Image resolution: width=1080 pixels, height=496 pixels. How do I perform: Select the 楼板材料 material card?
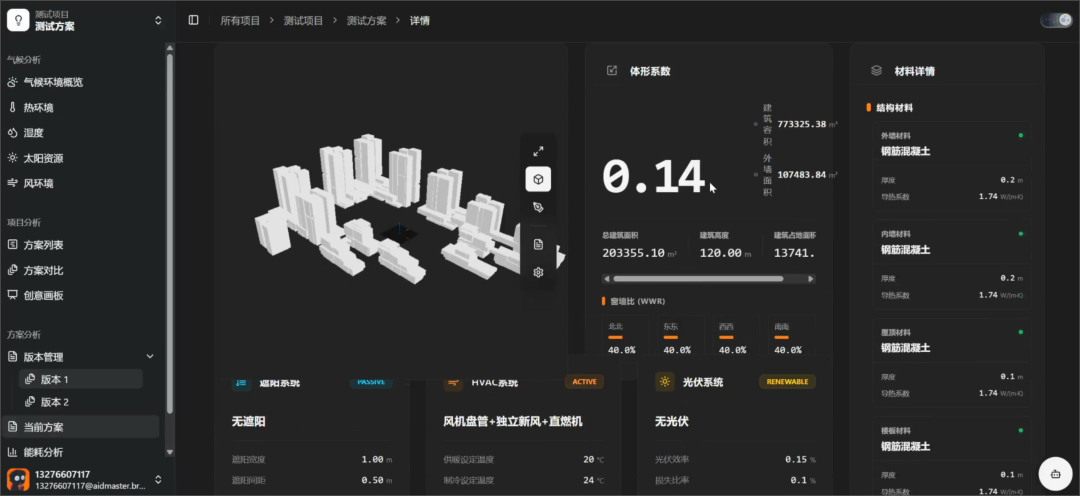[x=952, y=455]
